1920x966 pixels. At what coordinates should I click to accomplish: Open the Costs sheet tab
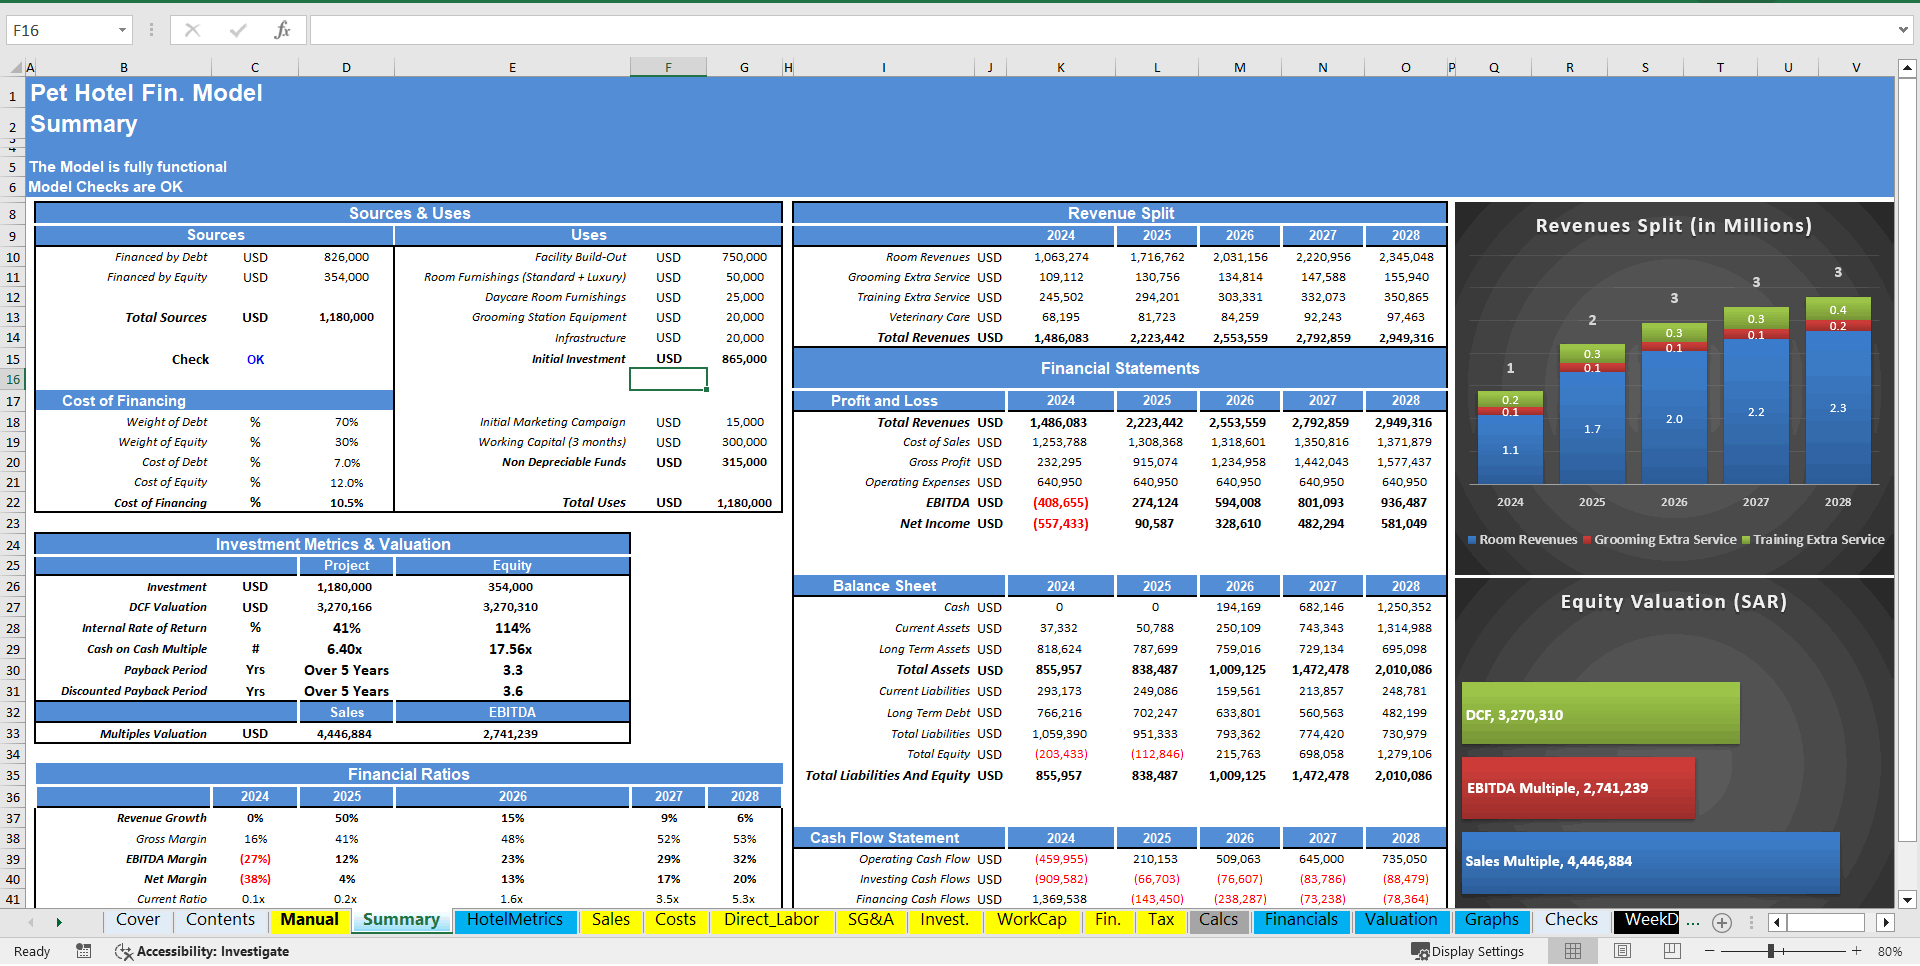click(675, 920)
